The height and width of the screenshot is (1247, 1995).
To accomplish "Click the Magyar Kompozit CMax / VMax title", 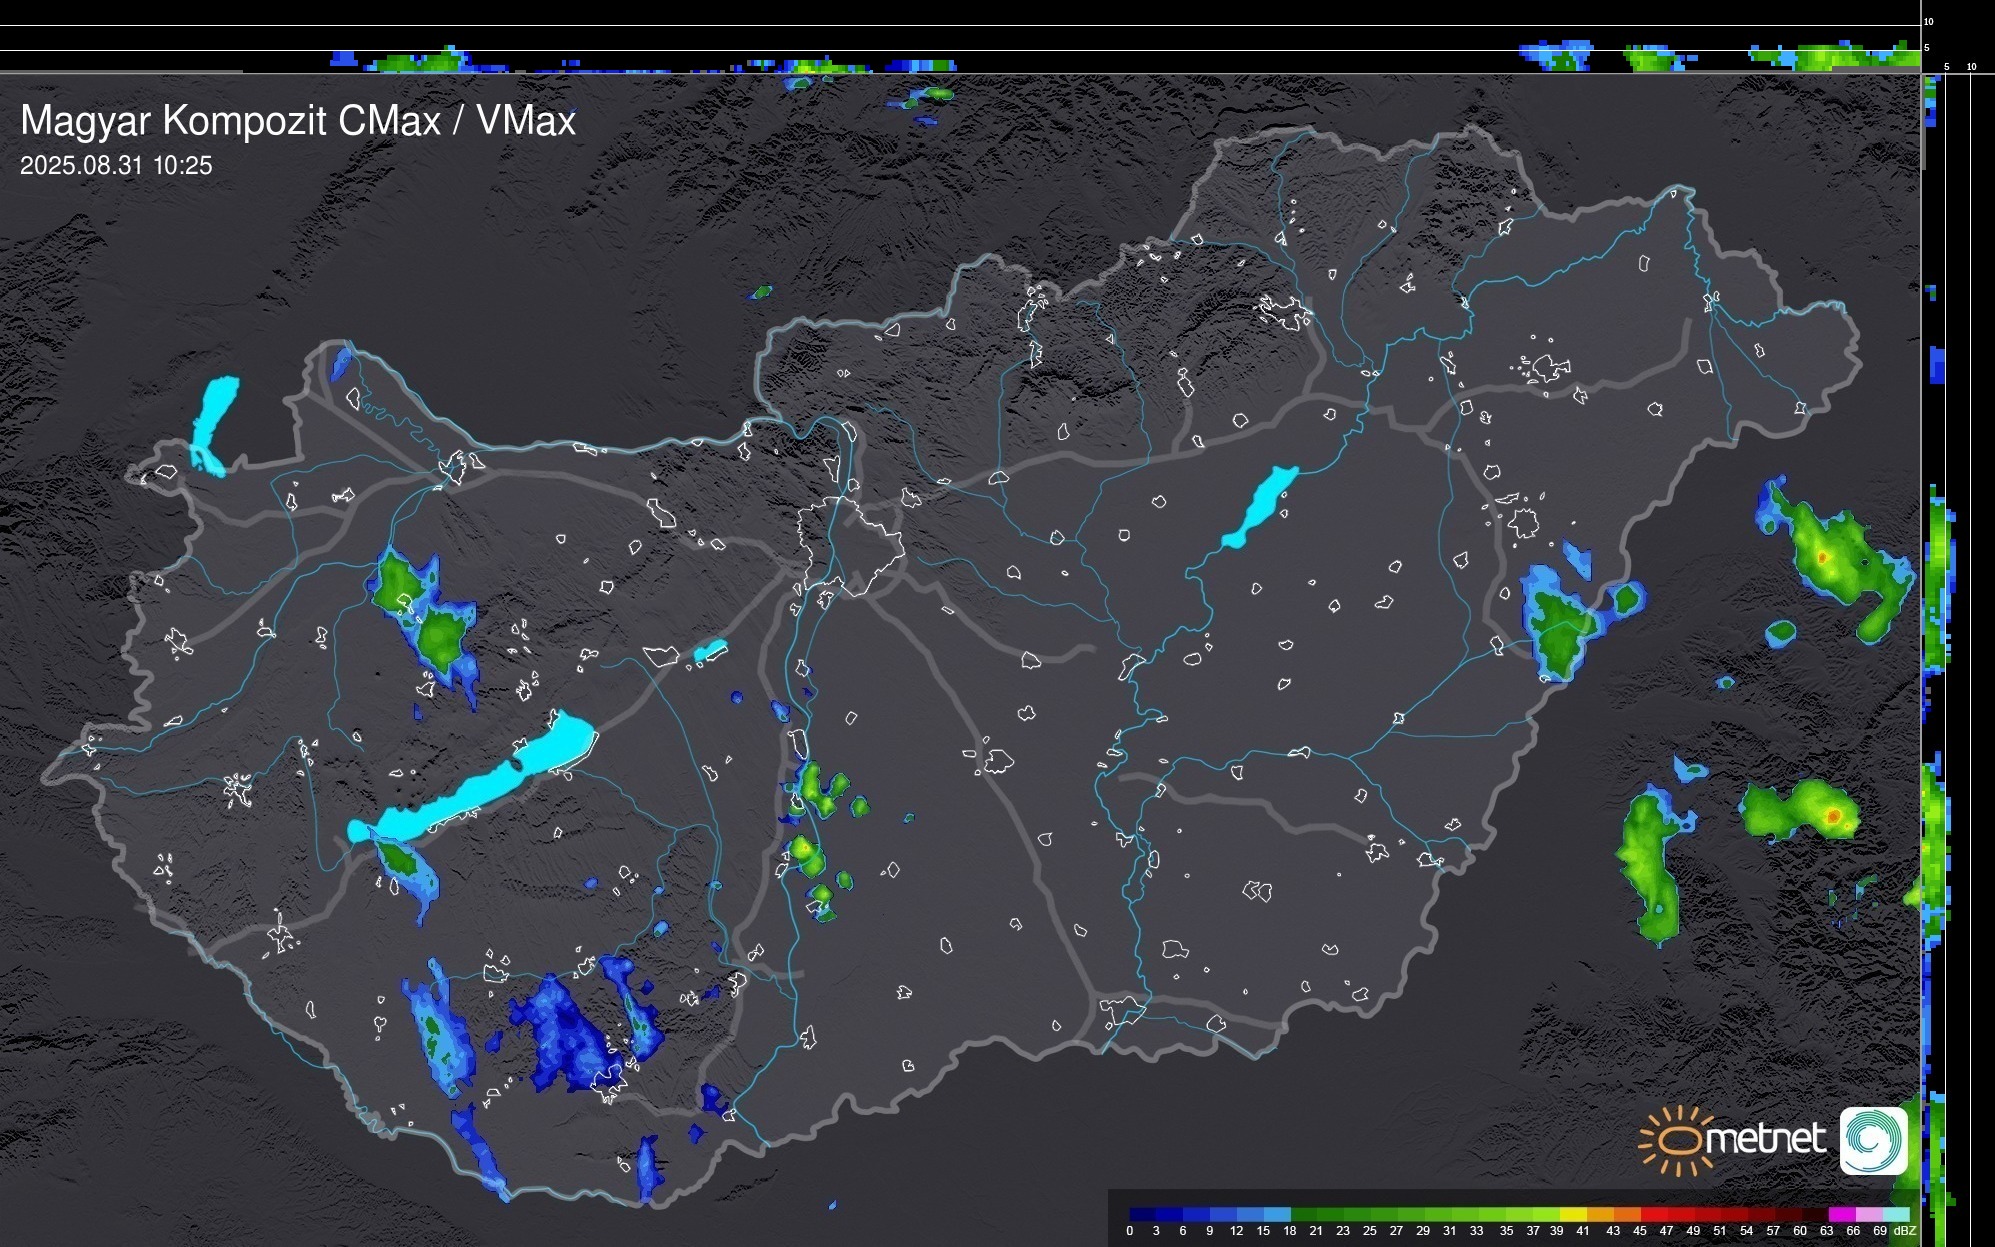I will coord(297,121).
